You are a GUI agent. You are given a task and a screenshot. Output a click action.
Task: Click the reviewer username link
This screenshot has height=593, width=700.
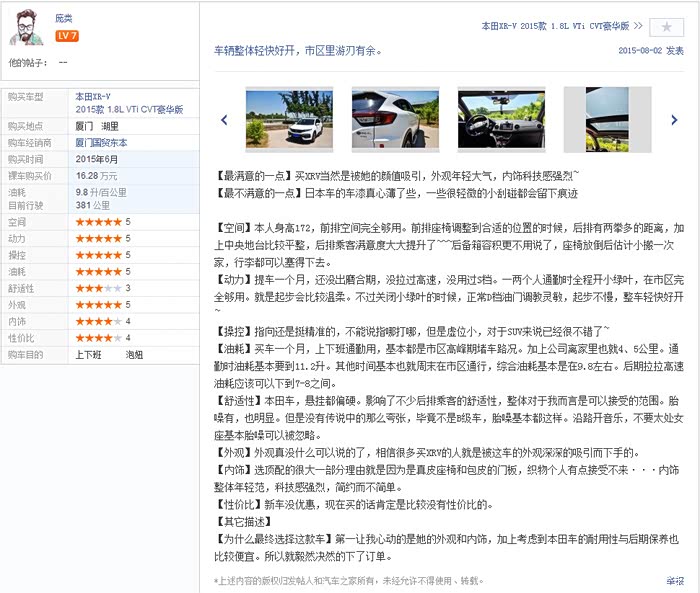click(63, 18)
